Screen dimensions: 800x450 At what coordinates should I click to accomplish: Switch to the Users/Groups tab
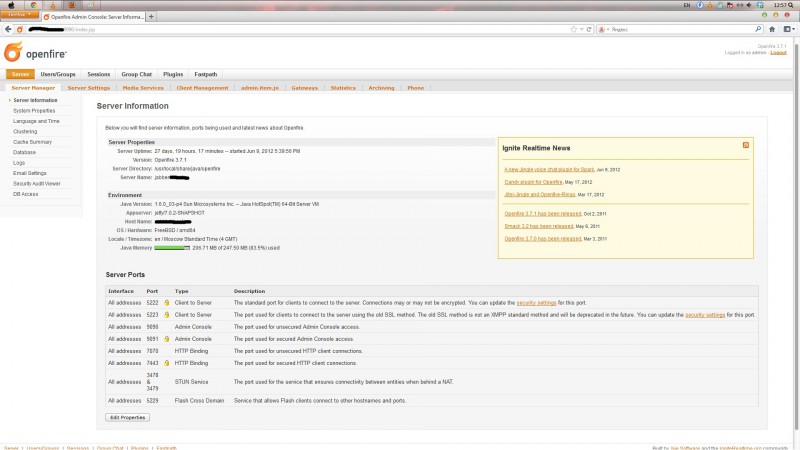58,74
